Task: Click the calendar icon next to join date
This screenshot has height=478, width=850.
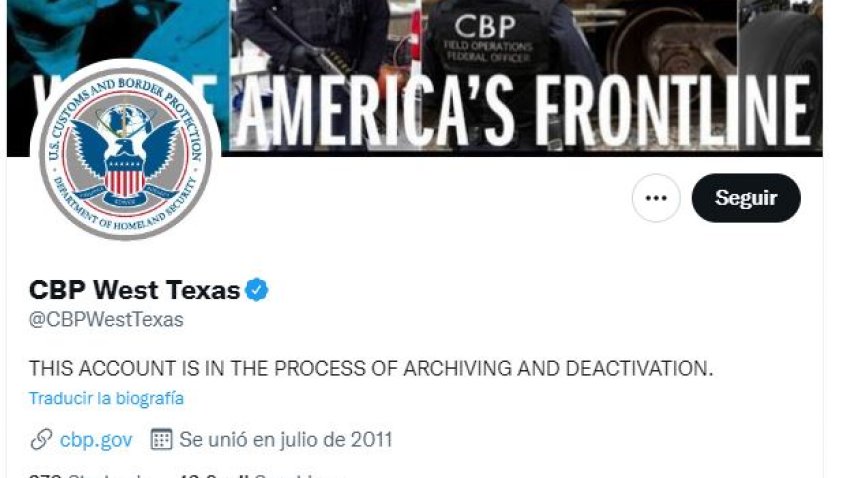Action: coord(162,440)
